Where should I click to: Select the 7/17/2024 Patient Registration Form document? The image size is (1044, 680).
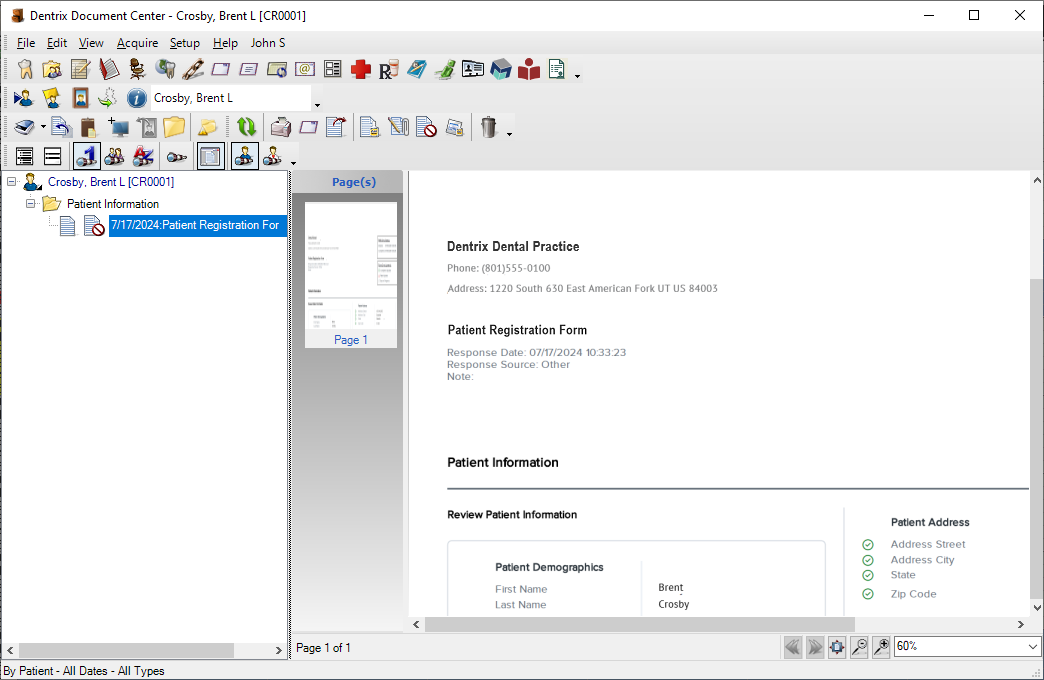tap(196, 226)
